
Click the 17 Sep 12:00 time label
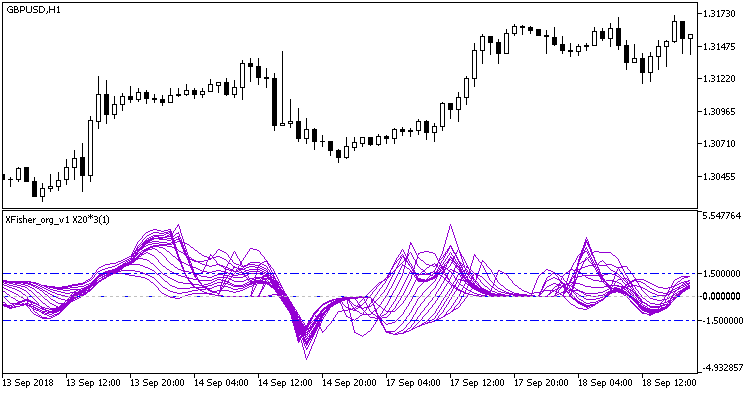(x=477, y=383)
